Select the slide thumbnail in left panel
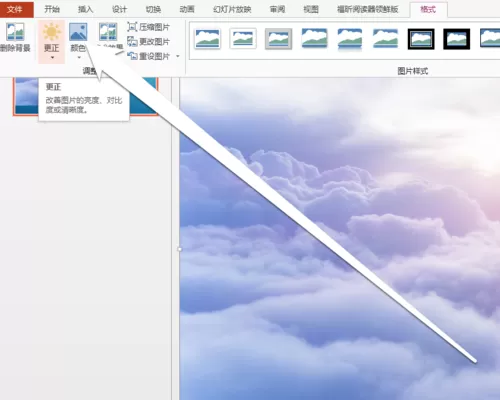 [x=85, y=96]
